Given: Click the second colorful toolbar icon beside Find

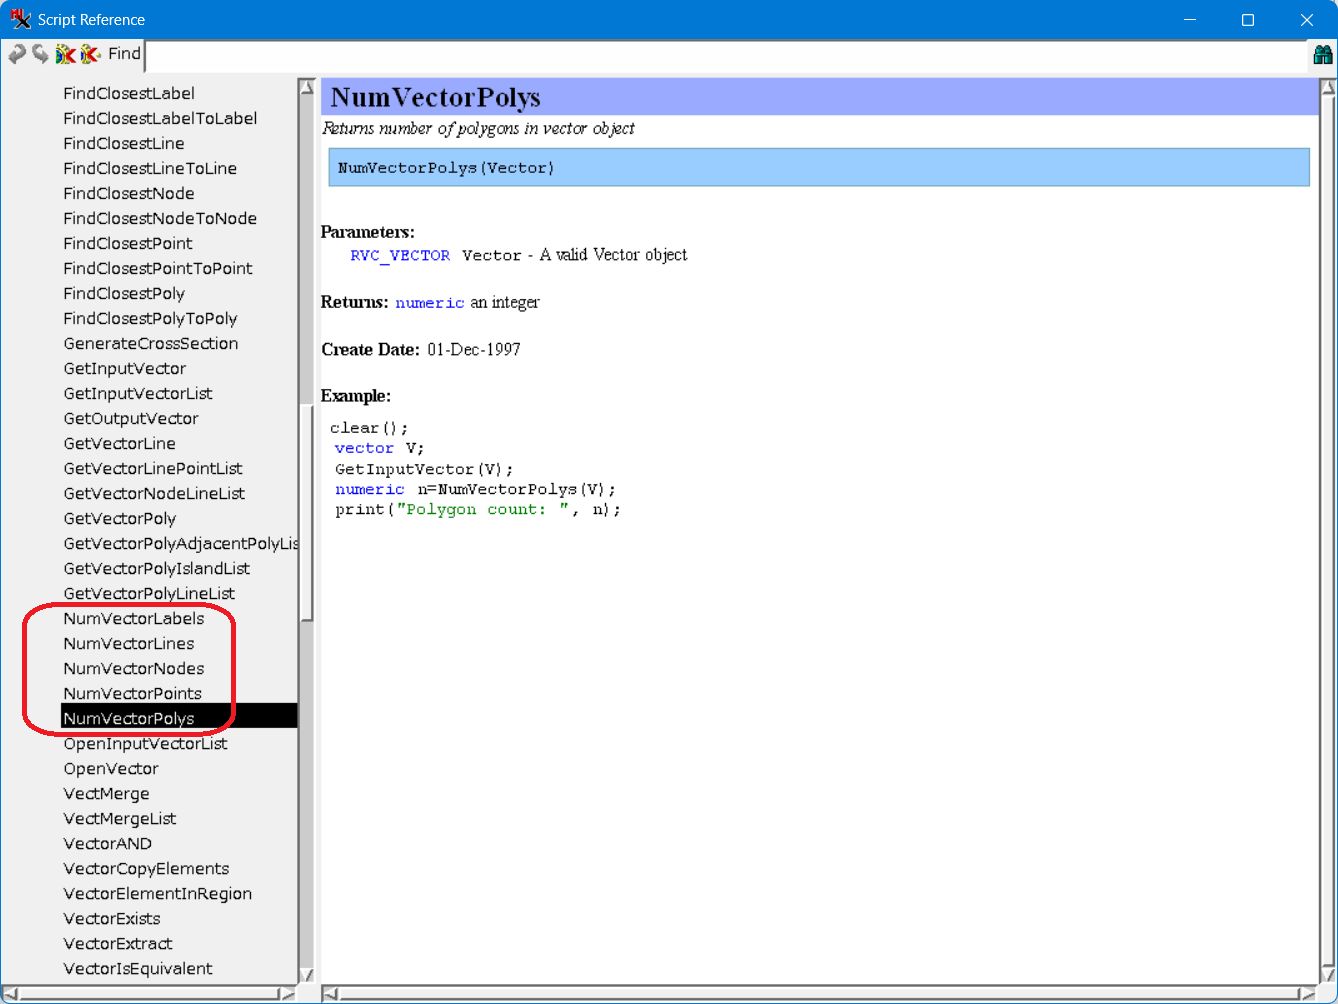Looking at the screenshot, I should (90, 54).
